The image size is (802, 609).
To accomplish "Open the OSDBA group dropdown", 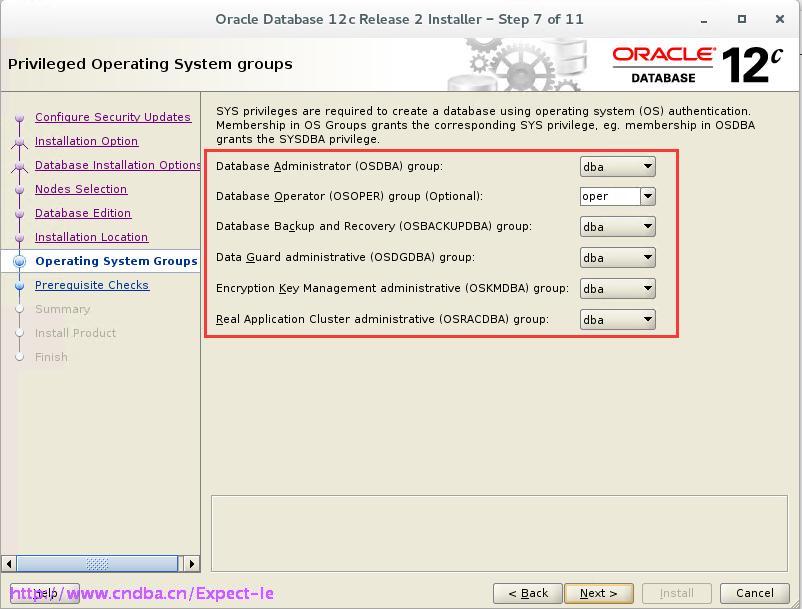I will coord(617,167).
